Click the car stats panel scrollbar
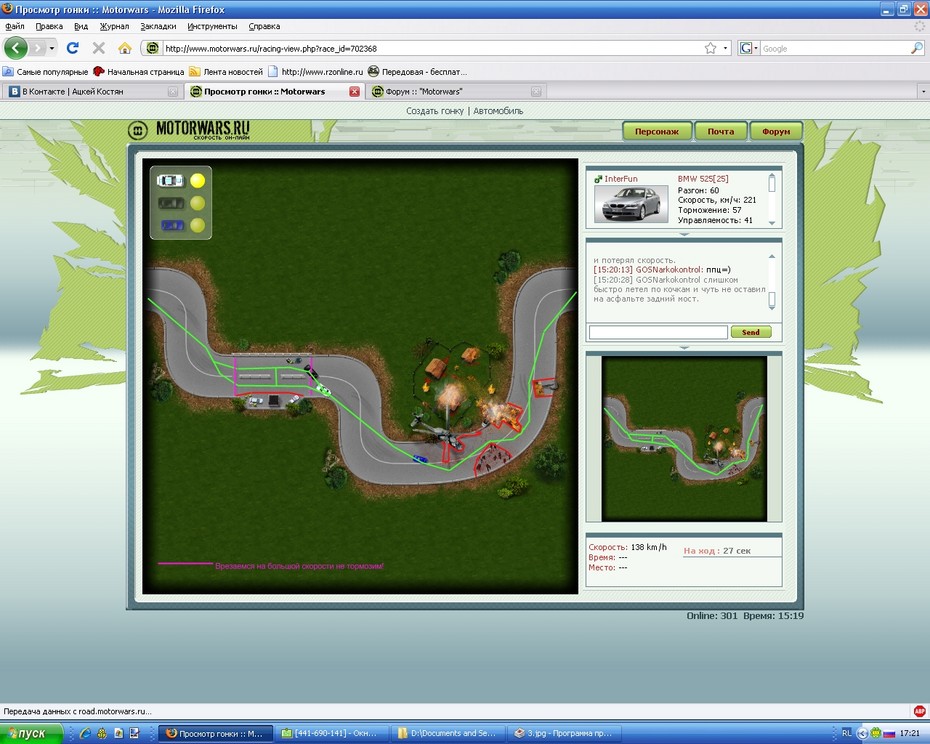This screenshot has width=930, height=744. pyautogui.click(x=772, y=199)
